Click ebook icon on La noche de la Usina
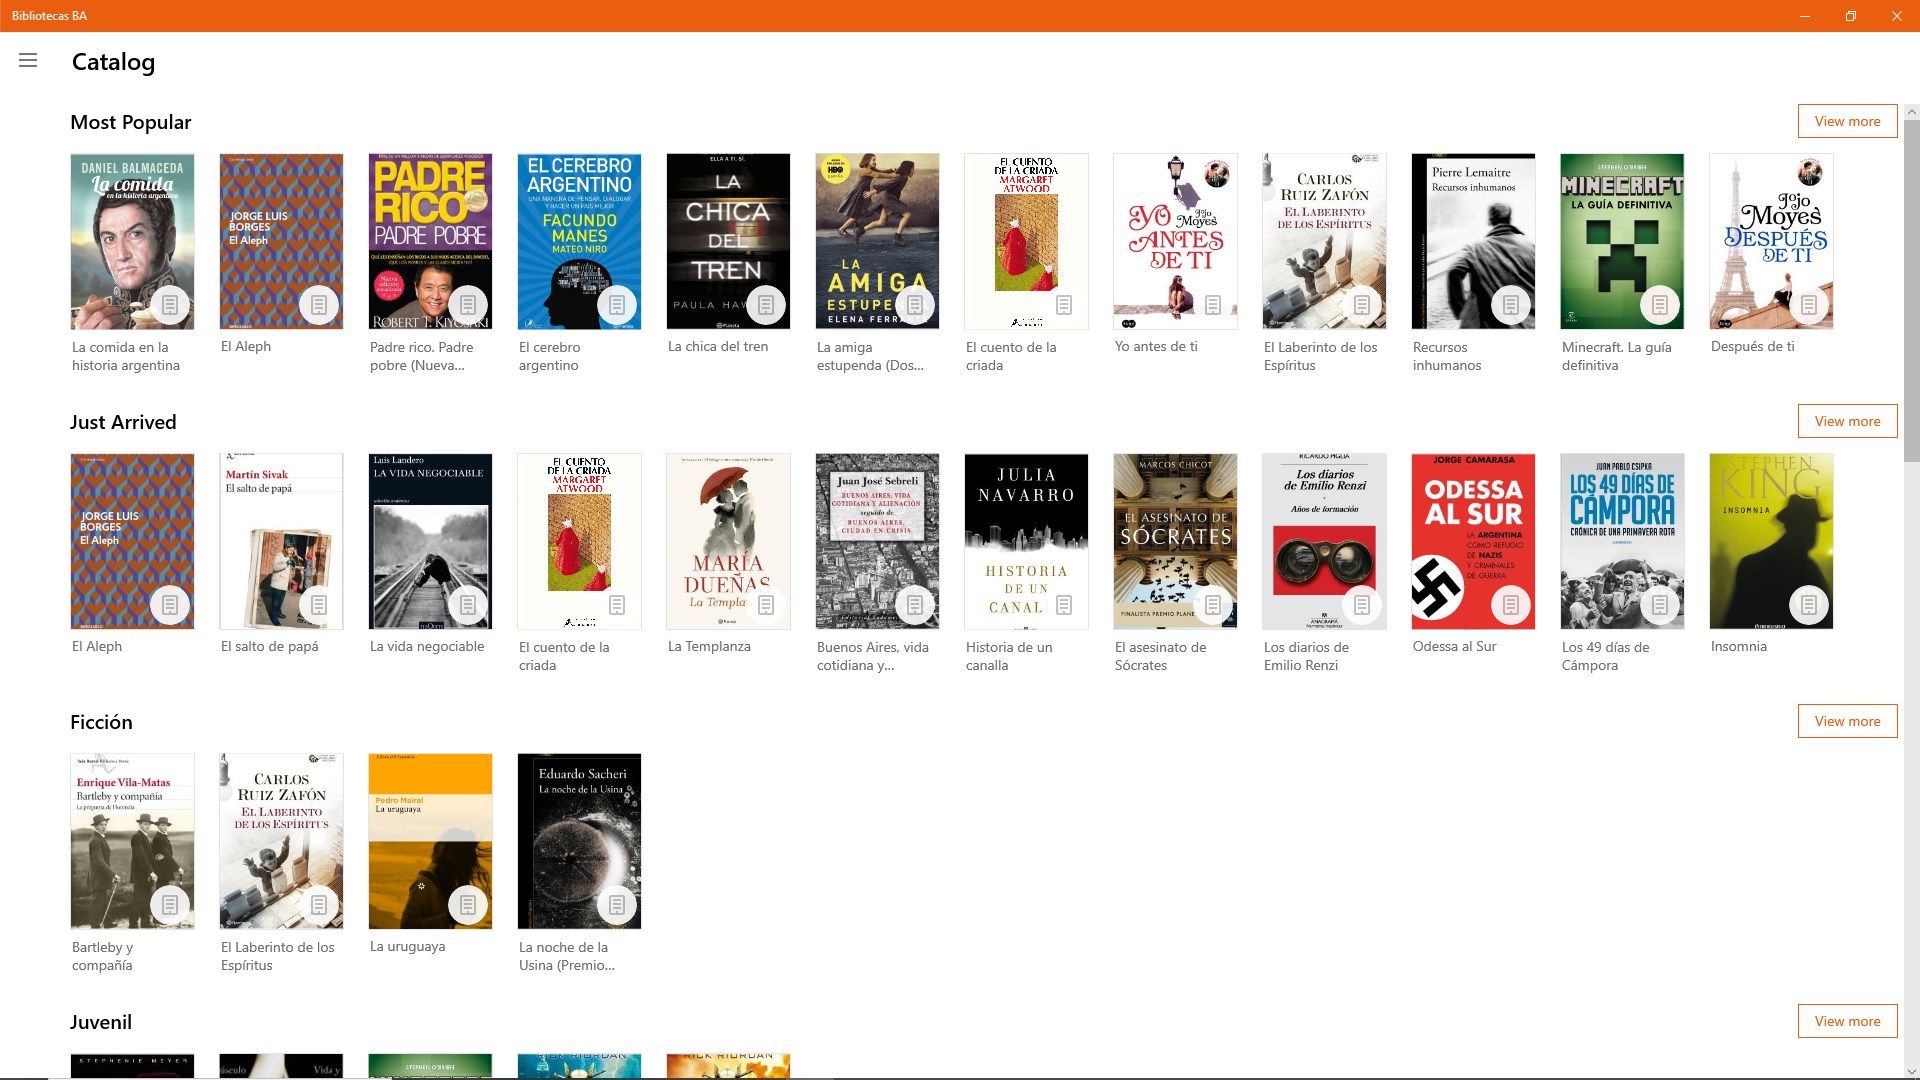Viewport: 1920px width, 1080px height. [617, 905]
